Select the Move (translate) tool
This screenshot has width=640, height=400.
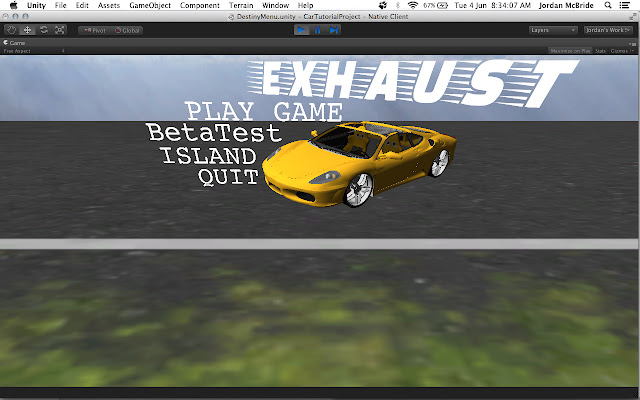point(27,30)
